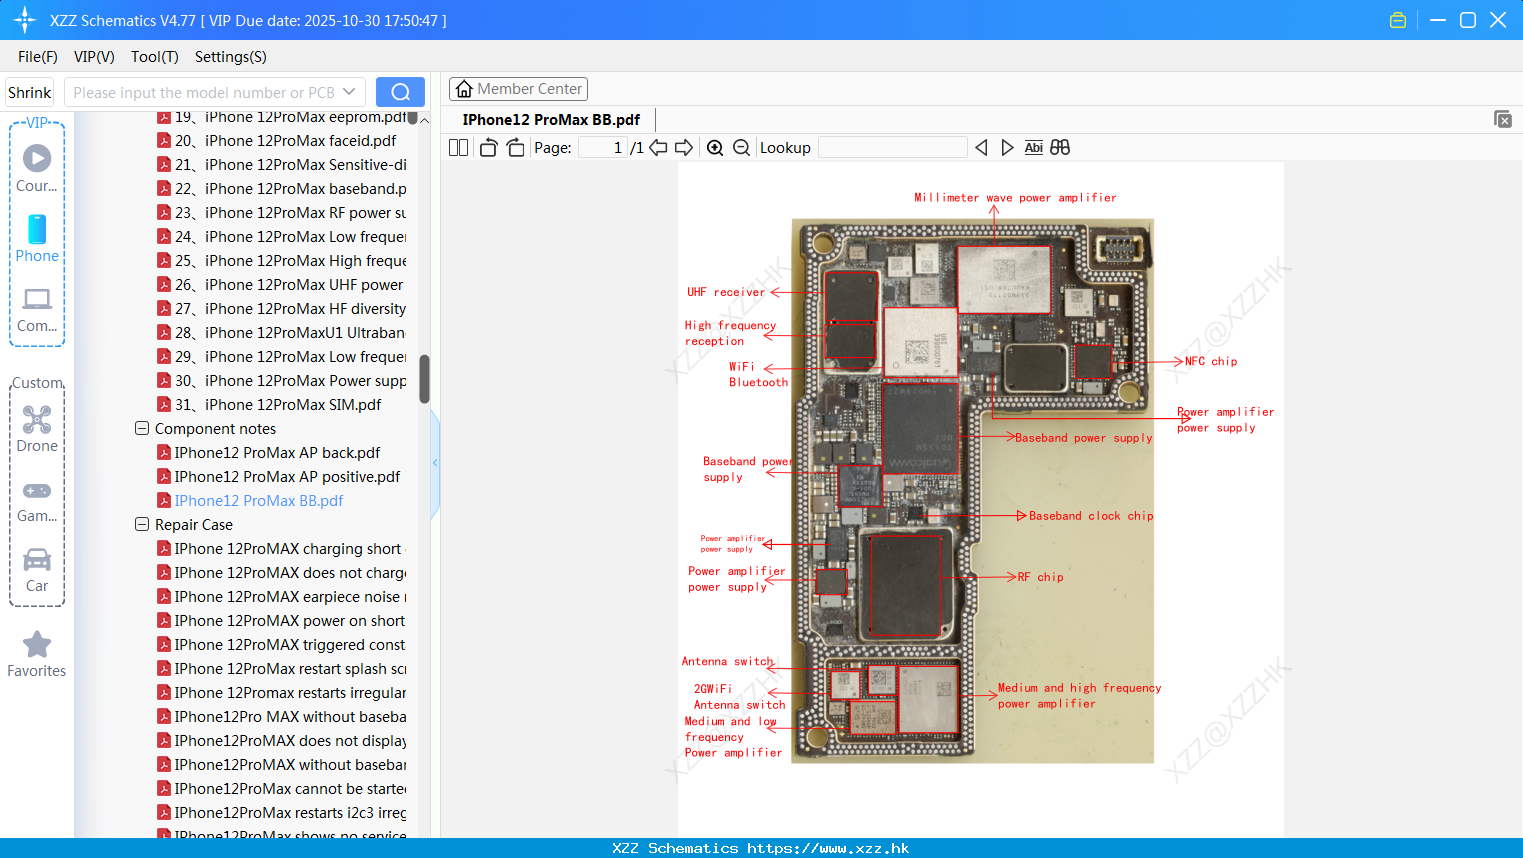Go to the previous page arrow
1523x858 pixels.
click(658, 147)
